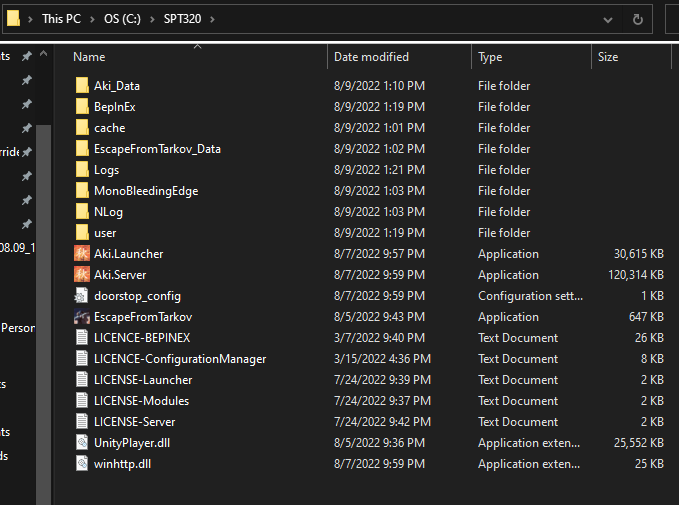Select the winhttp.dll file name
This screenshot has width=679, height=505.
[x=123, y=464]
